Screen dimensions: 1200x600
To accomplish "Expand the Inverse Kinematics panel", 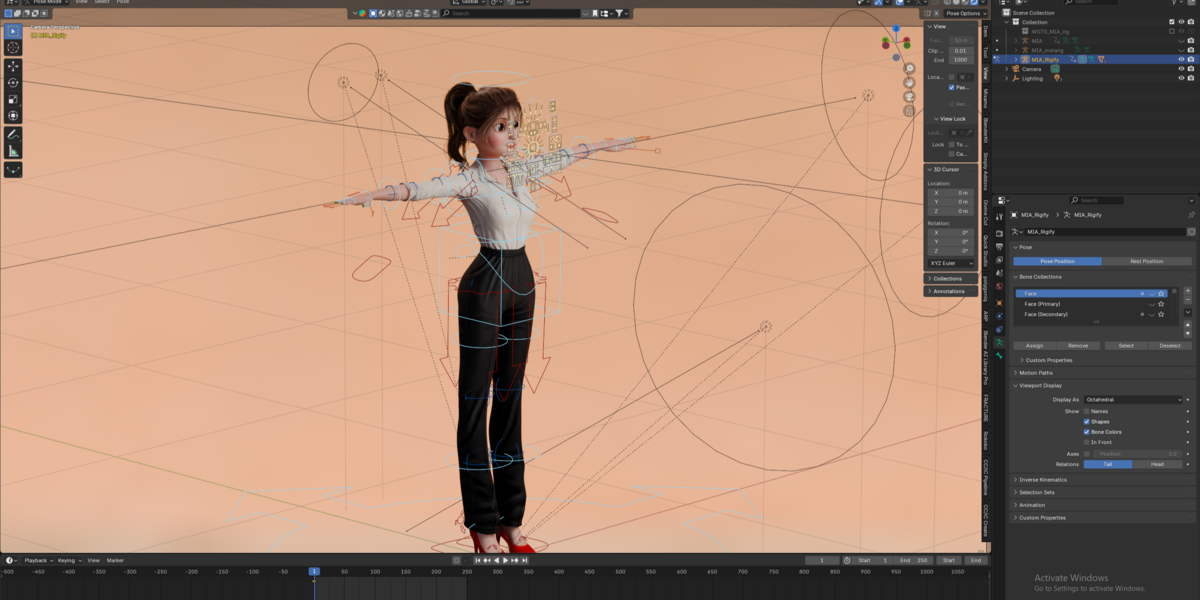I will [1042, 480].
